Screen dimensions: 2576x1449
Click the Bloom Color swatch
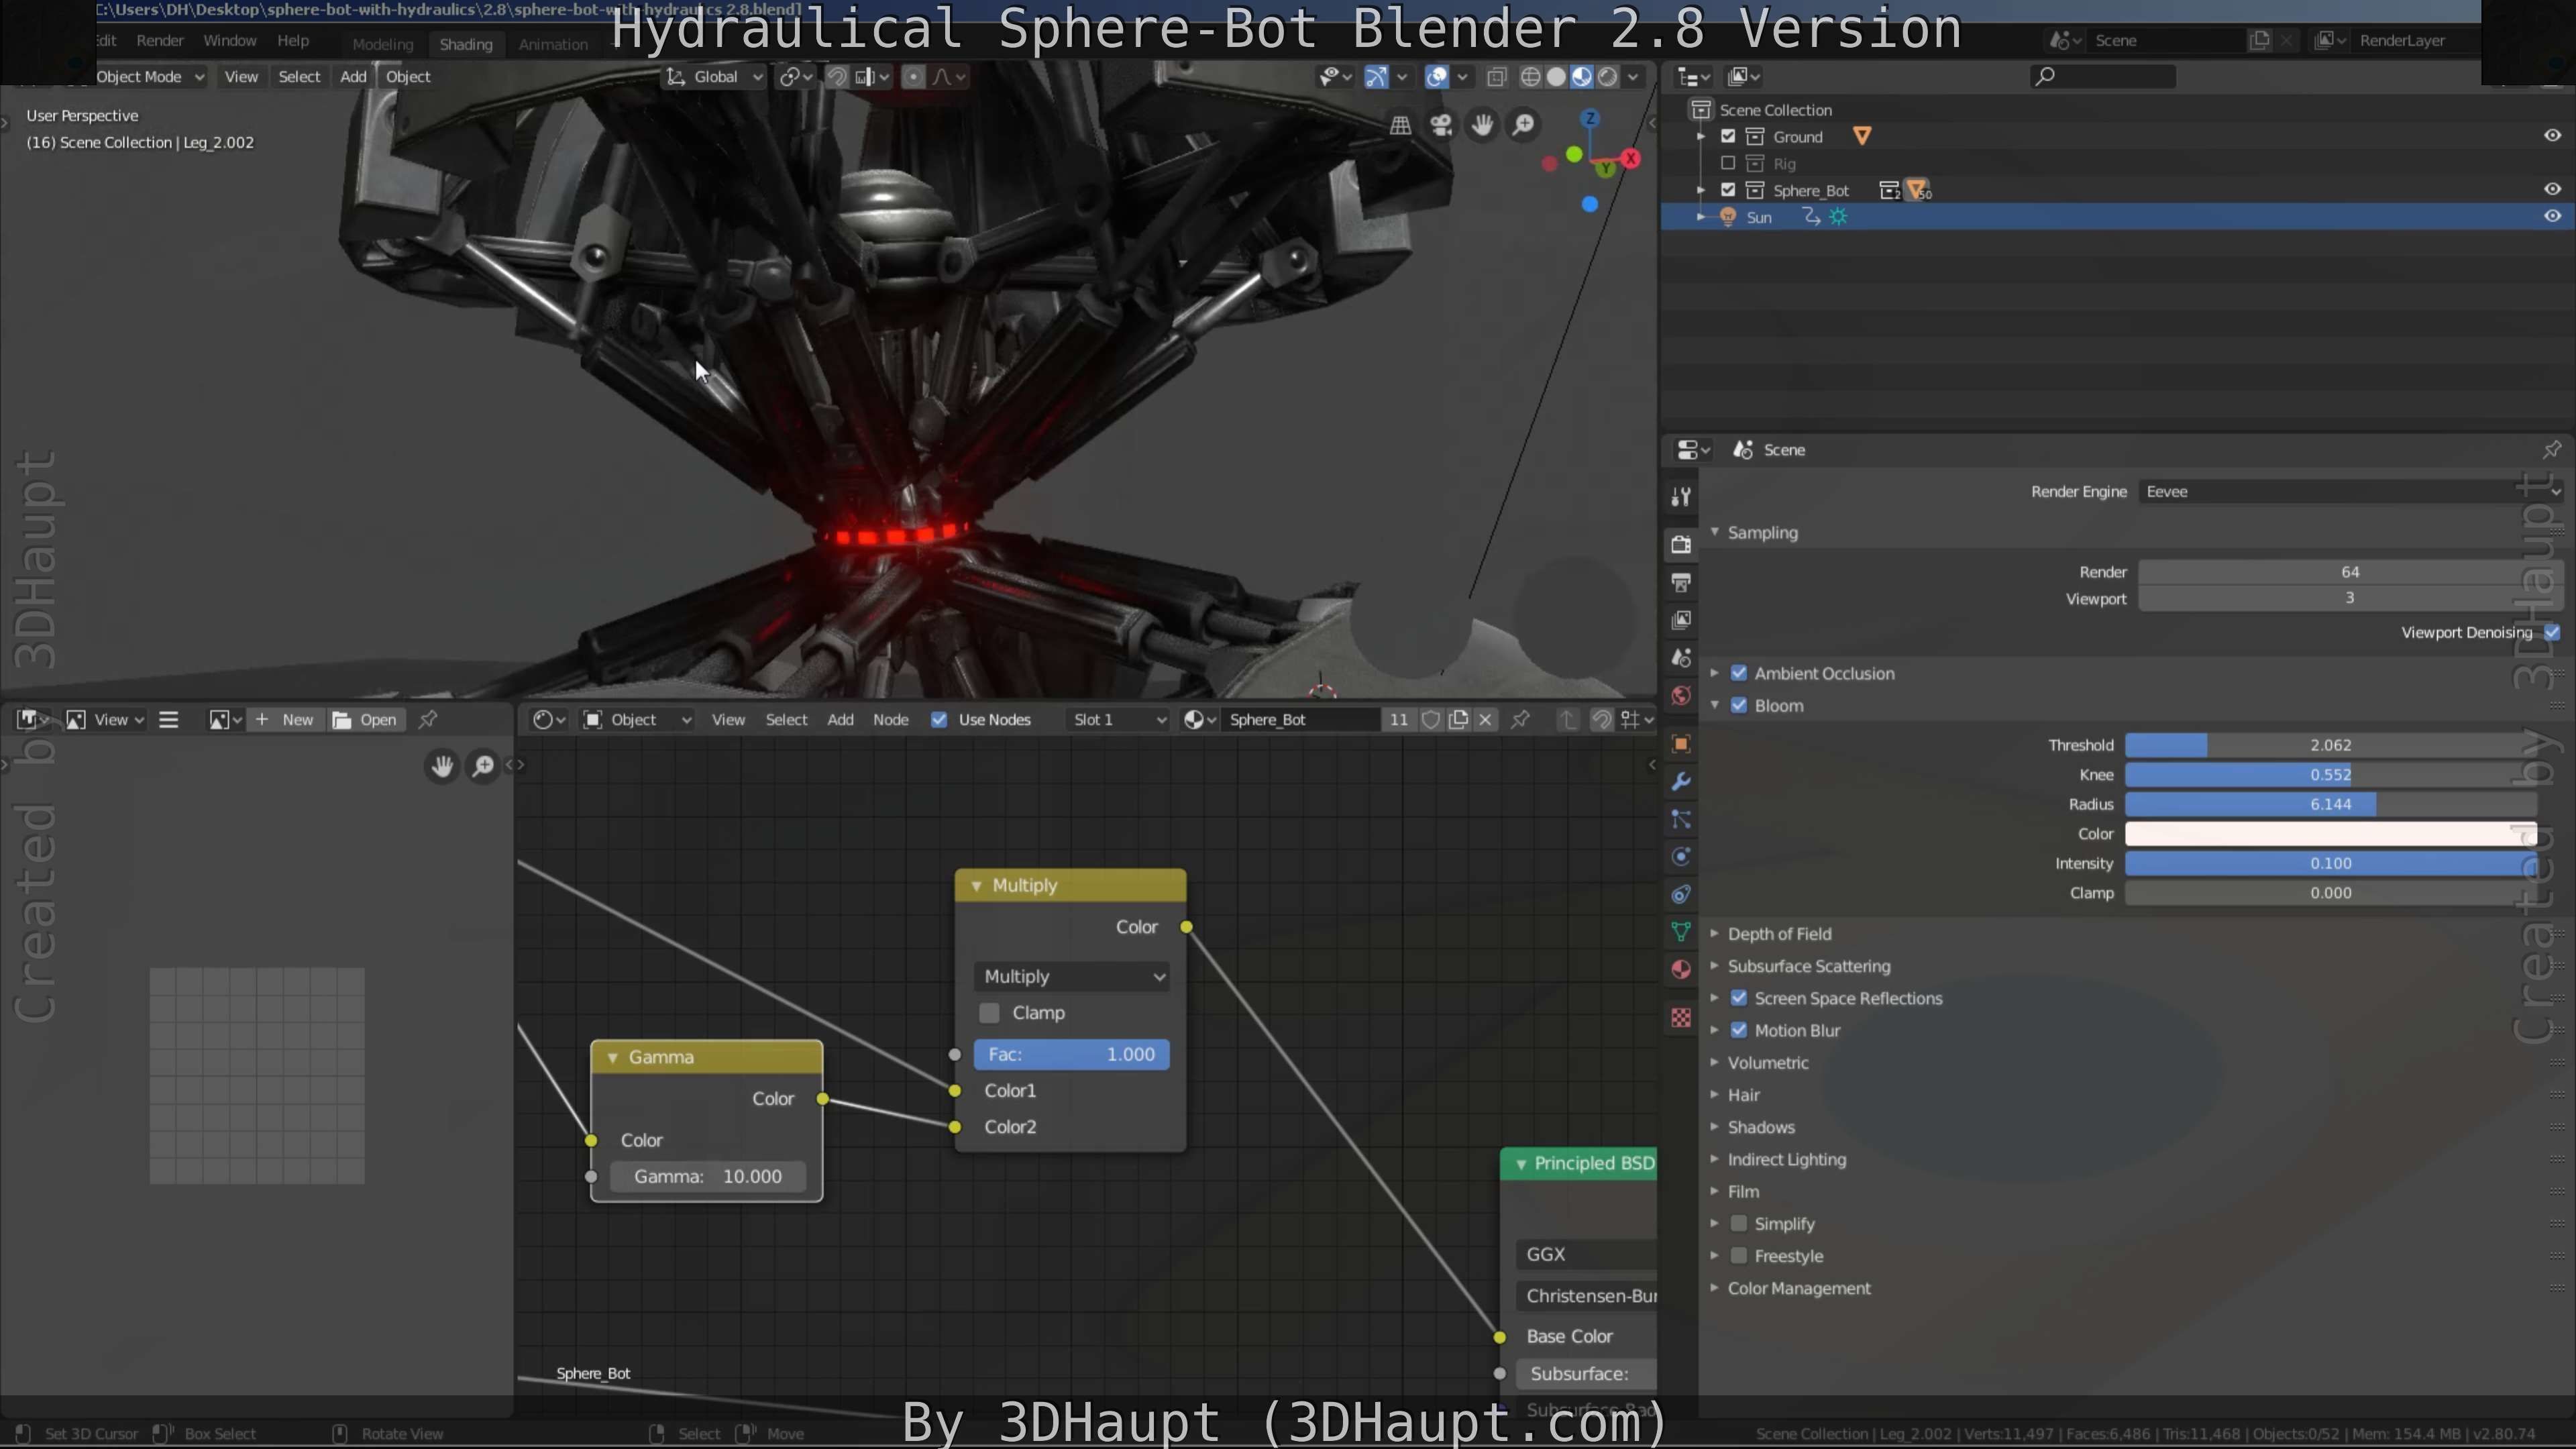[2330, 834]
